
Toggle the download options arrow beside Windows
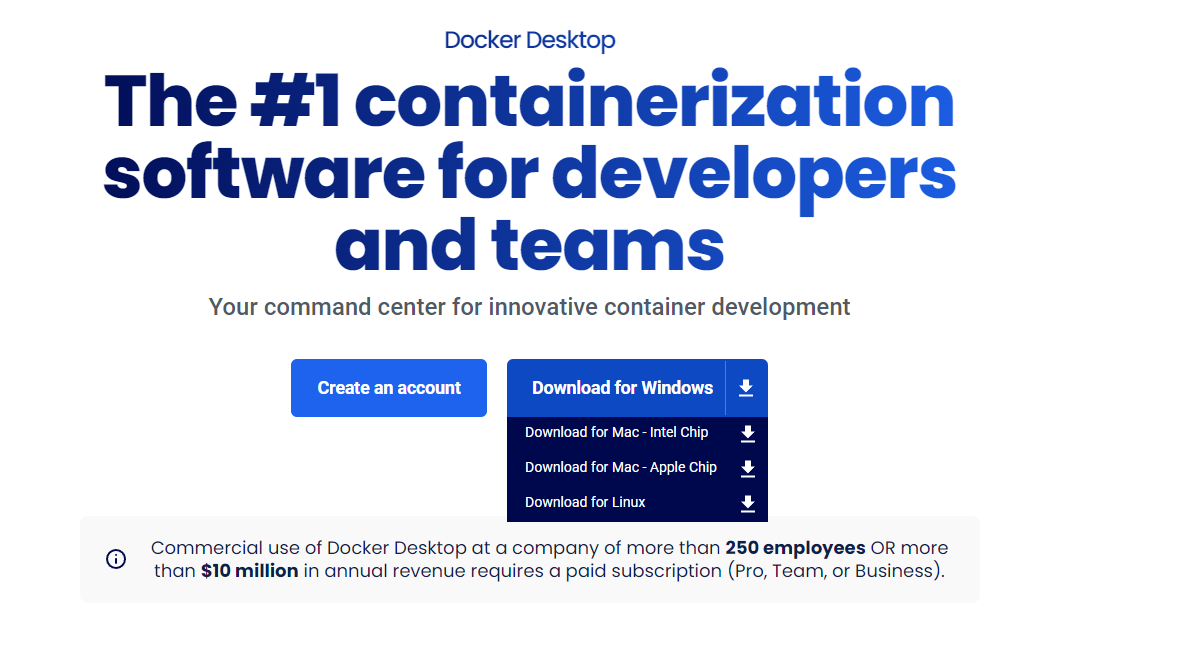tap(746, 388)
